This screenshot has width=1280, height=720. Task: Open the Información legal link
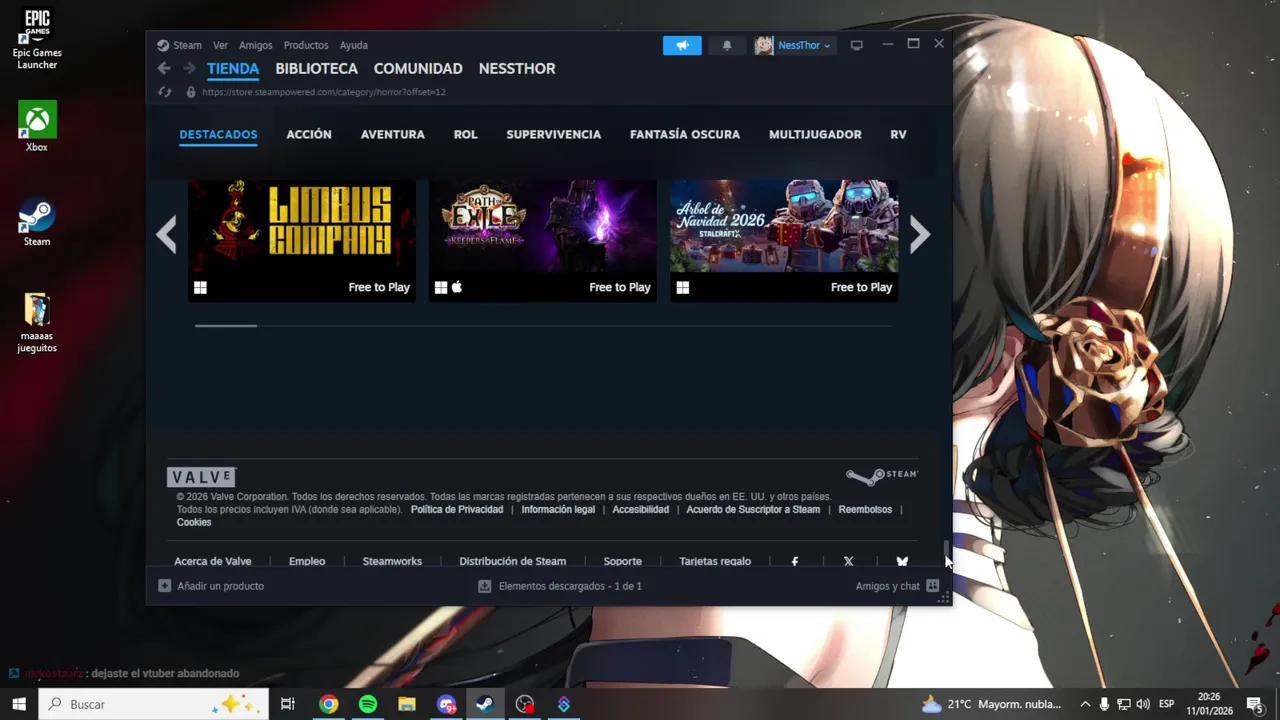click(558, 509)
